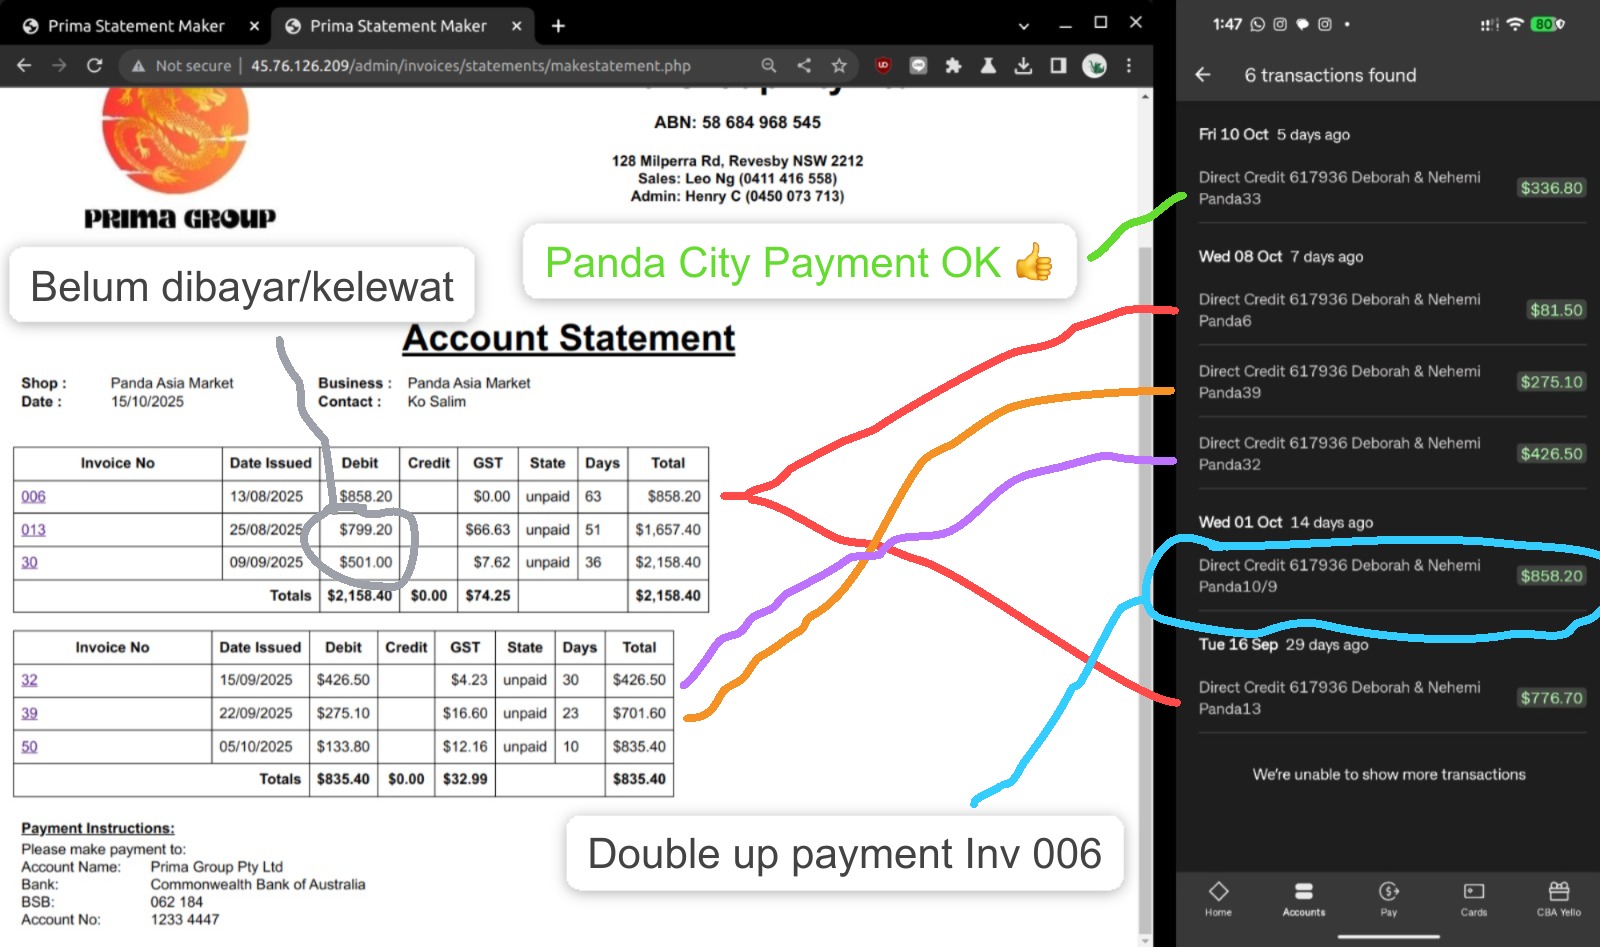Open CBA Yello rewards icon
Viewport: 1600px width, 947px height.
click(x=1558, y=898)
